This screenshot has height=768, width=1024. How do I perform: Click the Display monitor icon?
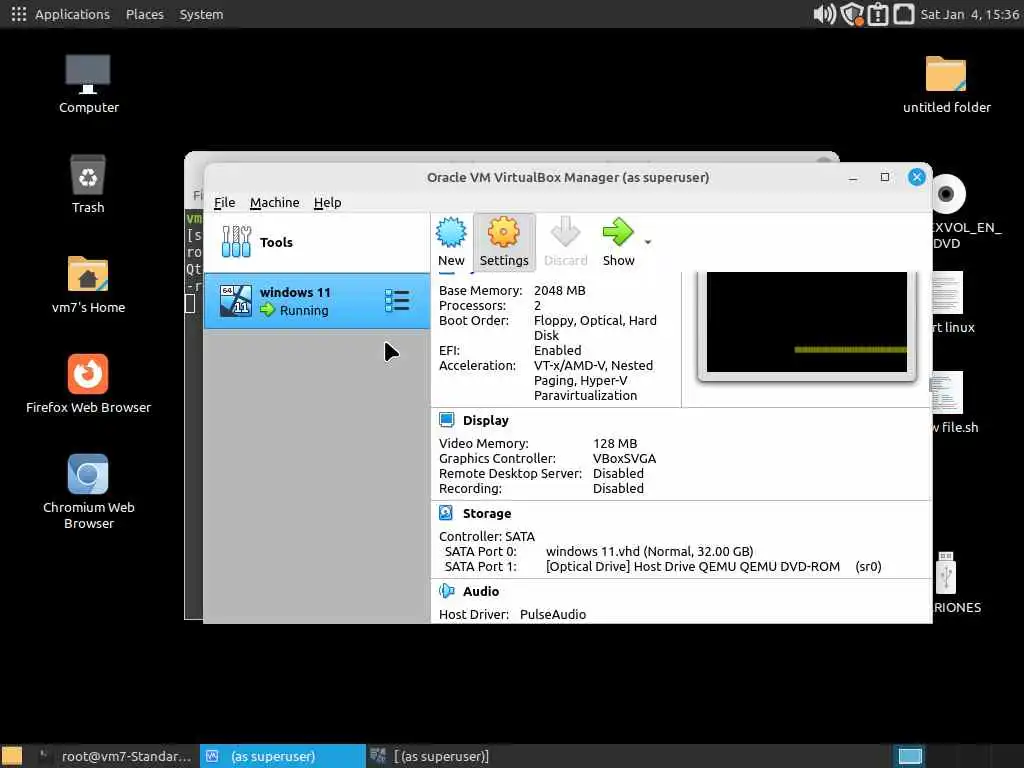pyautogui.click(x=447, y=420)
